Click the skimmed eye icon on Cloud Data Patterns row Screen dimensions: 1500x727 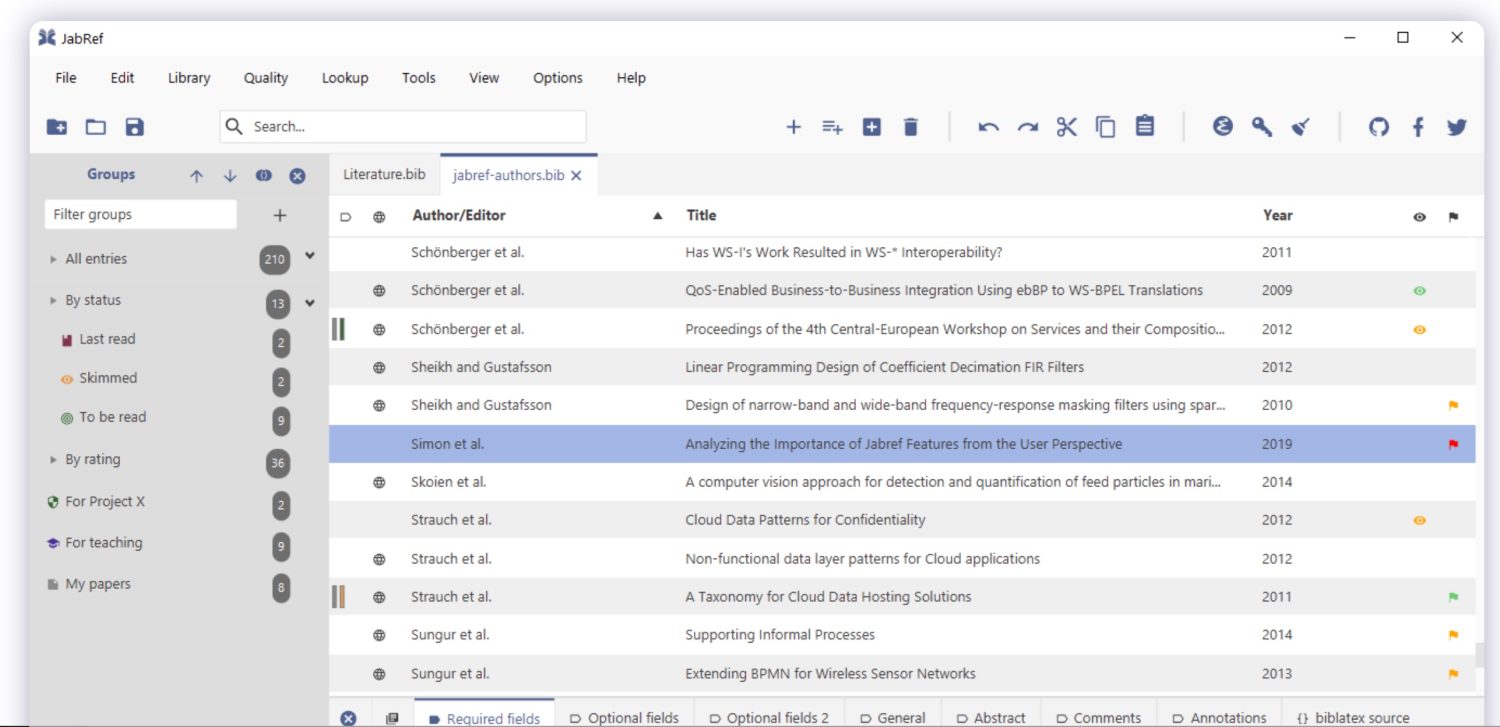tap(1419, 520)
